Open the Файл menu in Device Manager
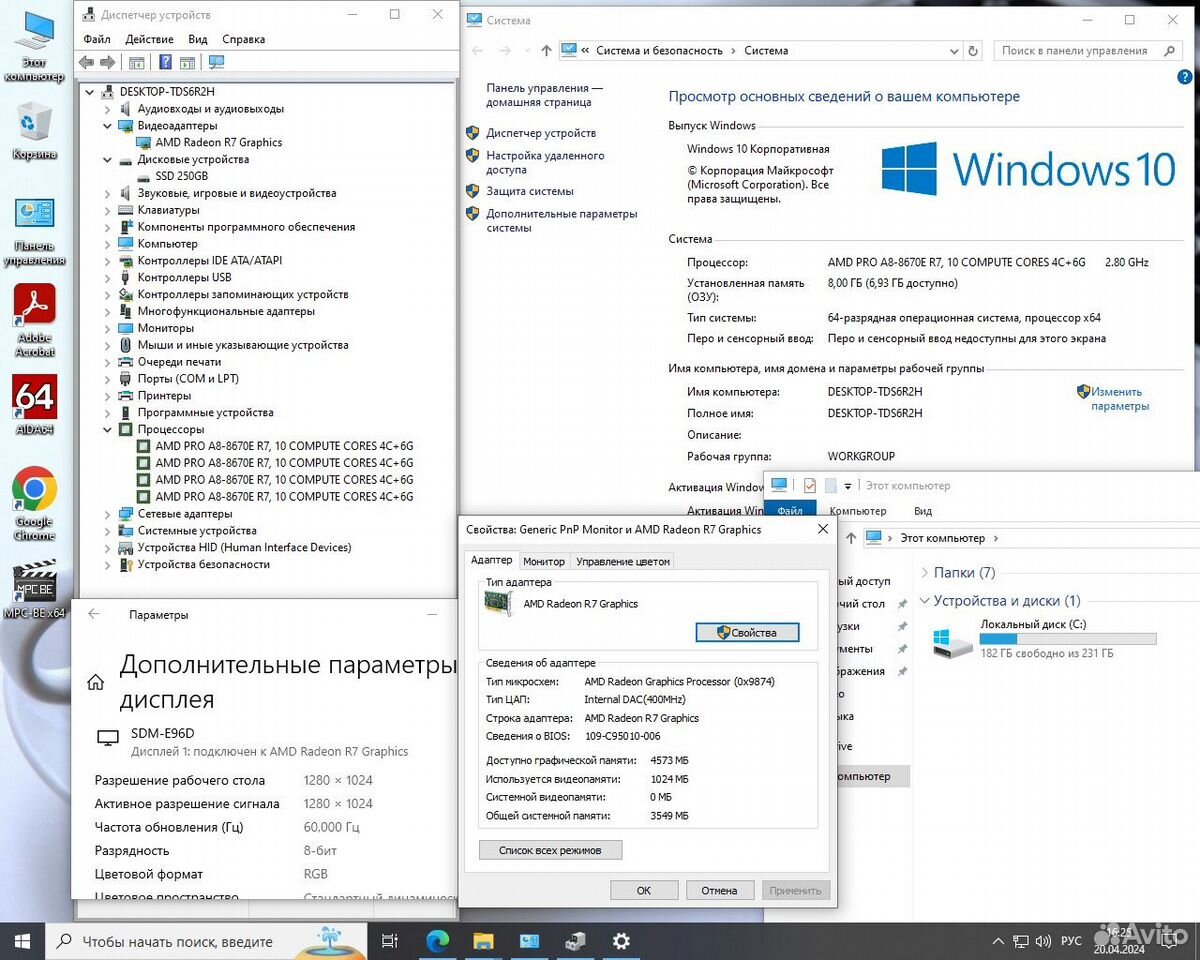The image size is (1200, 960). pos(97,39)
